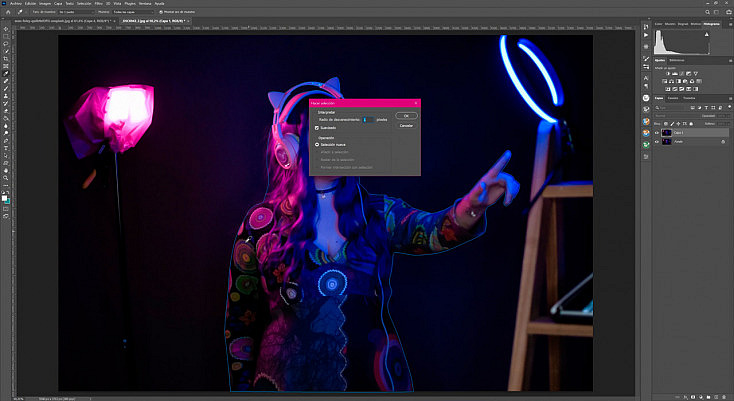
Task: Open the Filtro menu
Action: (x=98, y=4)
